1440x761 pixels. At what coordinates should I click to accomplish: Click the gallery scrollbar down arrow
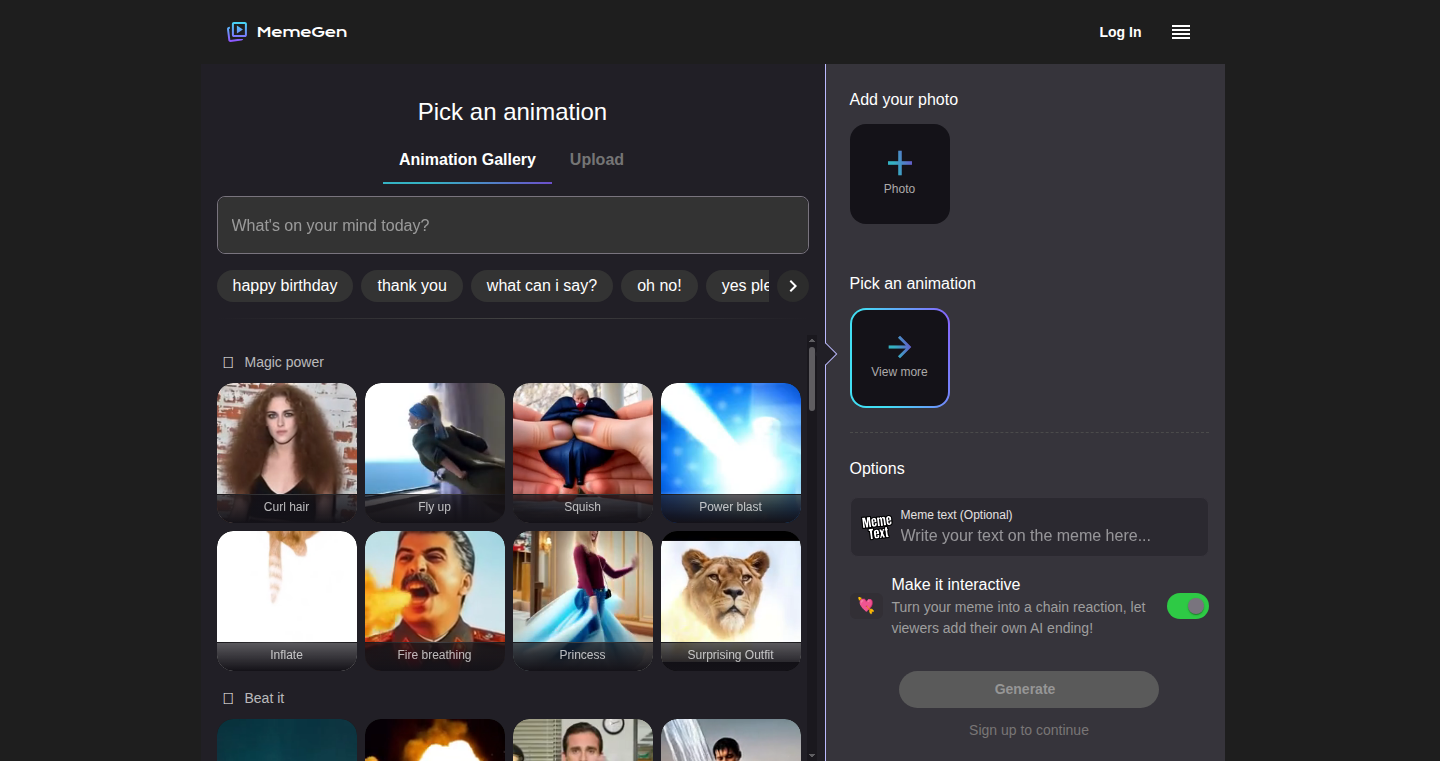pyautogui.click(x=812, y=755)
